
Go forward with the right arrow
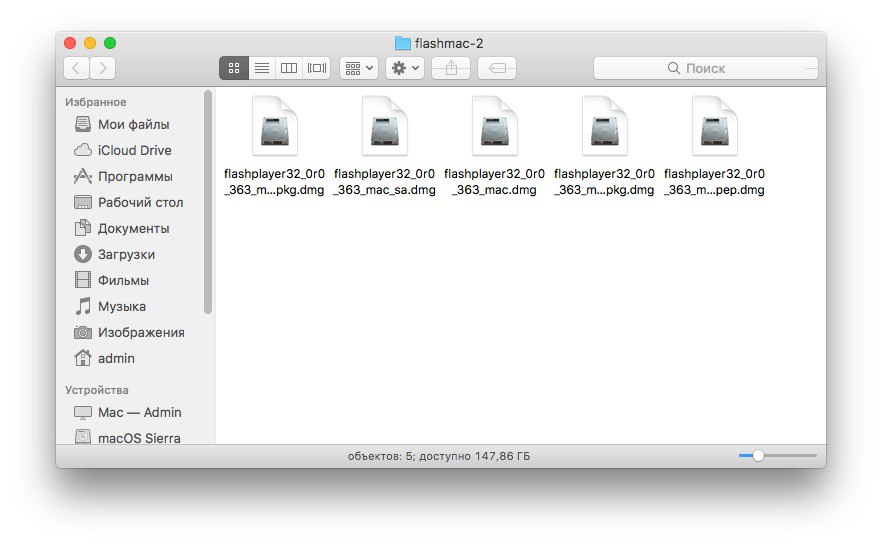[102, 68]
